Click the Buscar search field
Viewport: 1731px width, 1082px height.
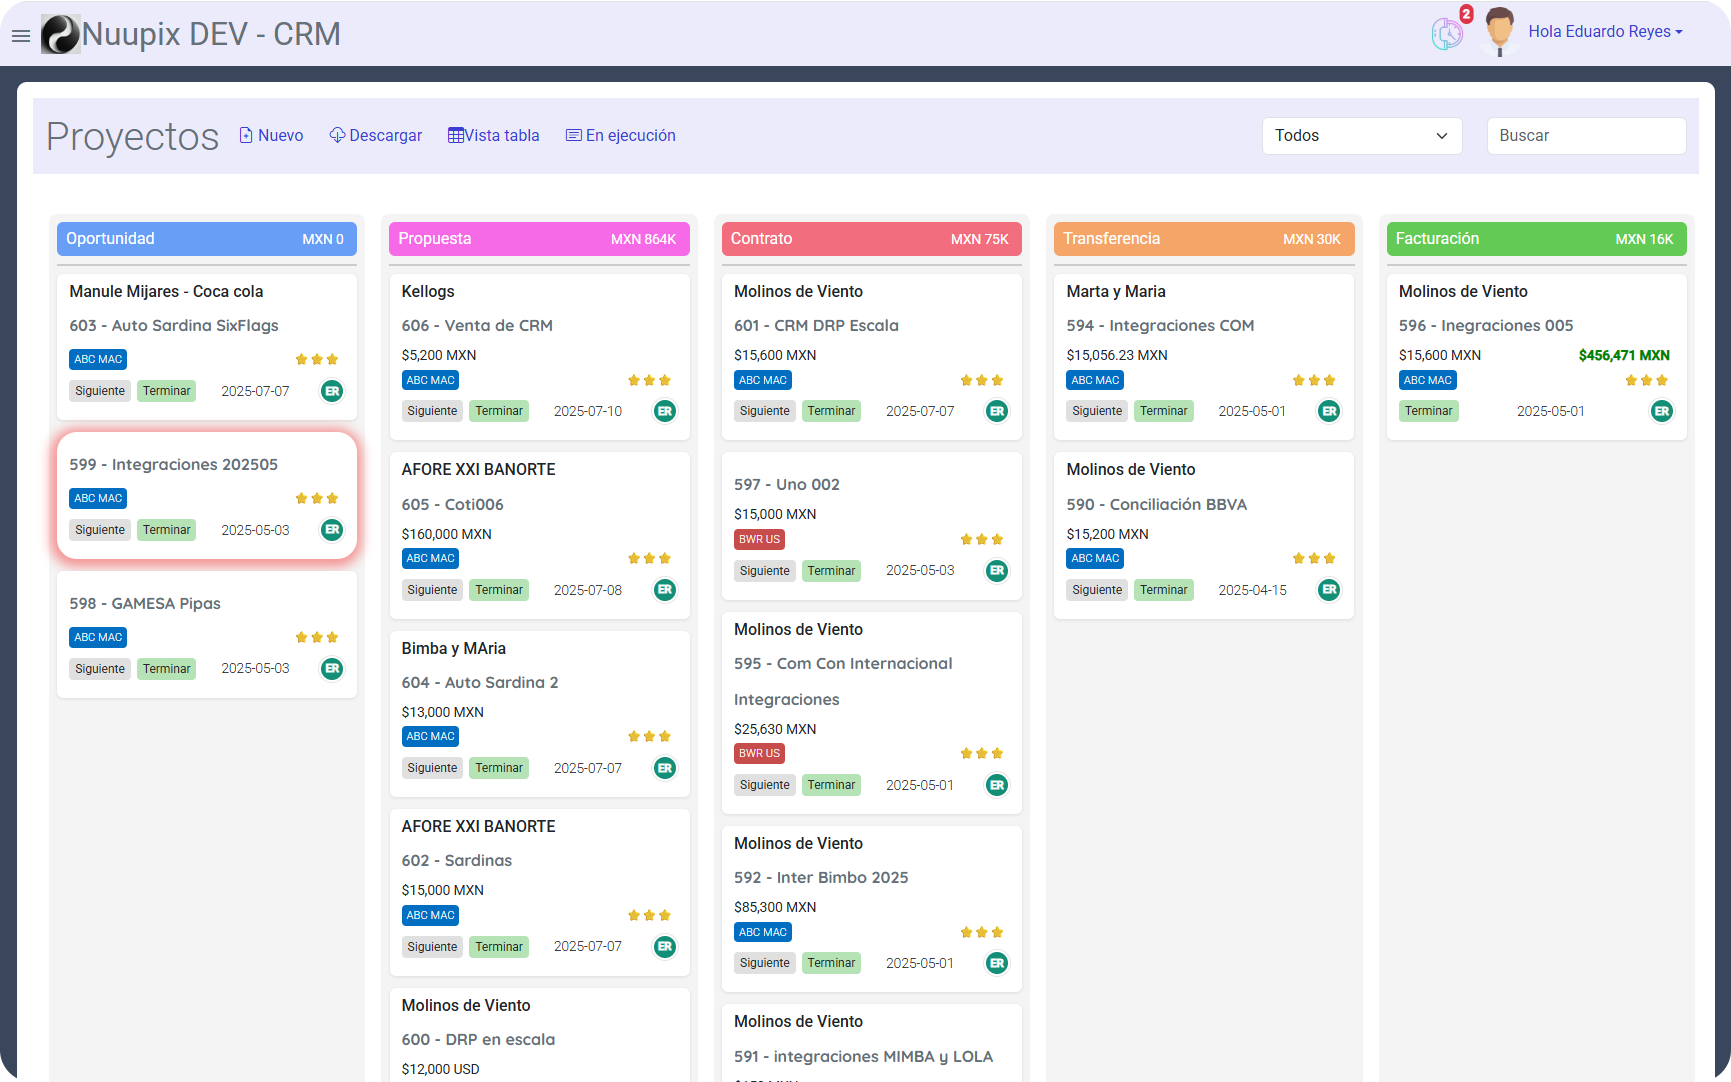click(x=1585, y=136)
